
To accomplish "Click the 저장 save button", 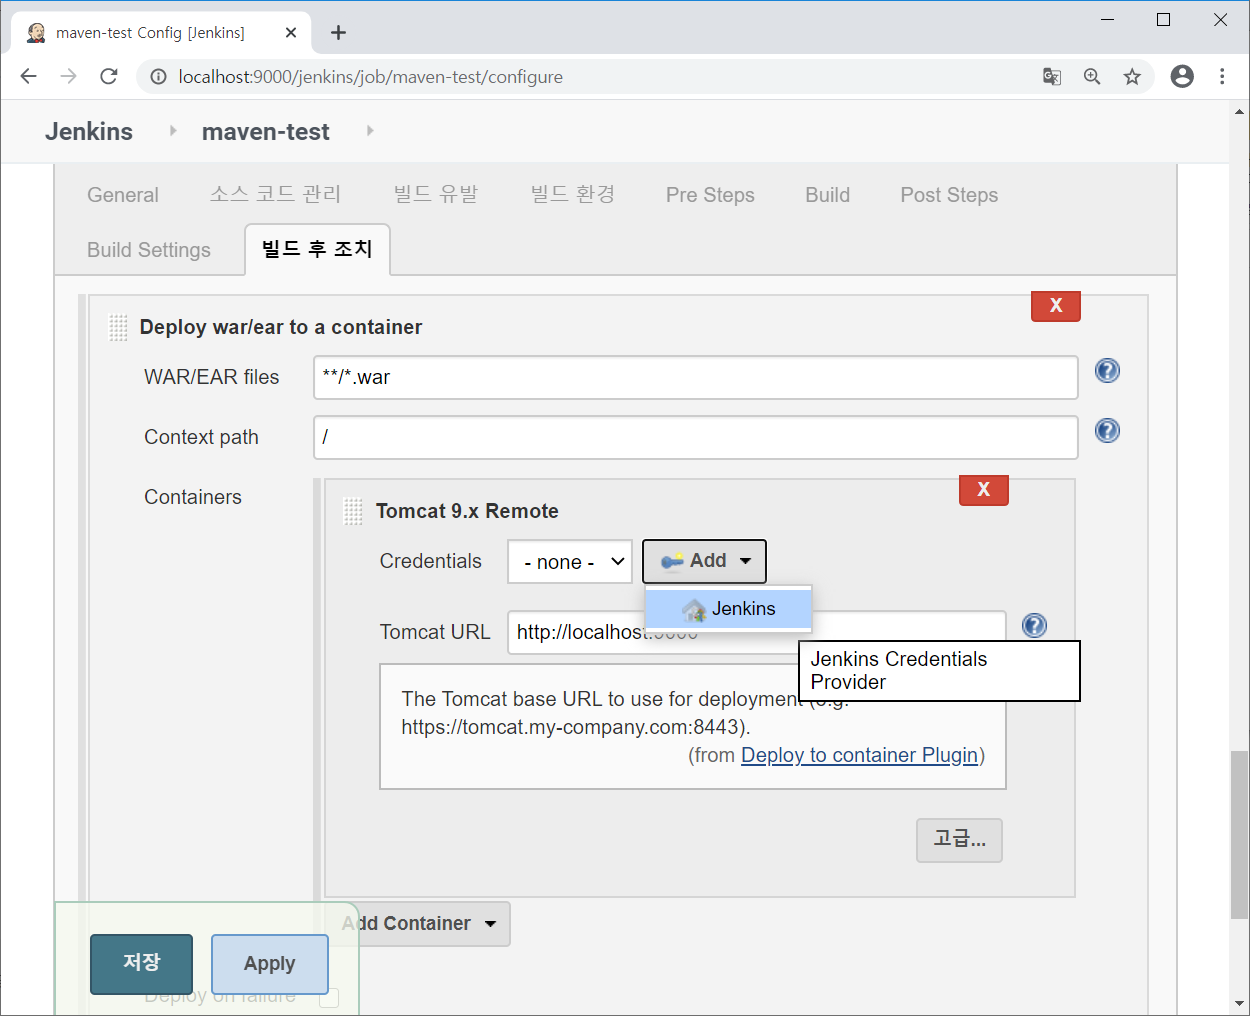I will point(141,964).
